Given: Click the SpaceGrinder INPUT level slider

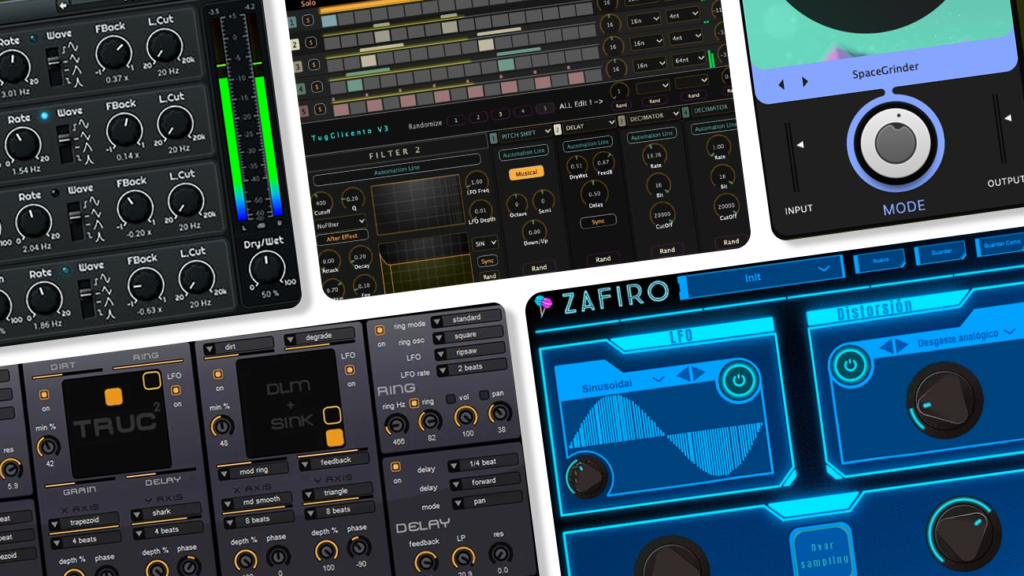Looking at the screenshot, I should tap(793, 157).
